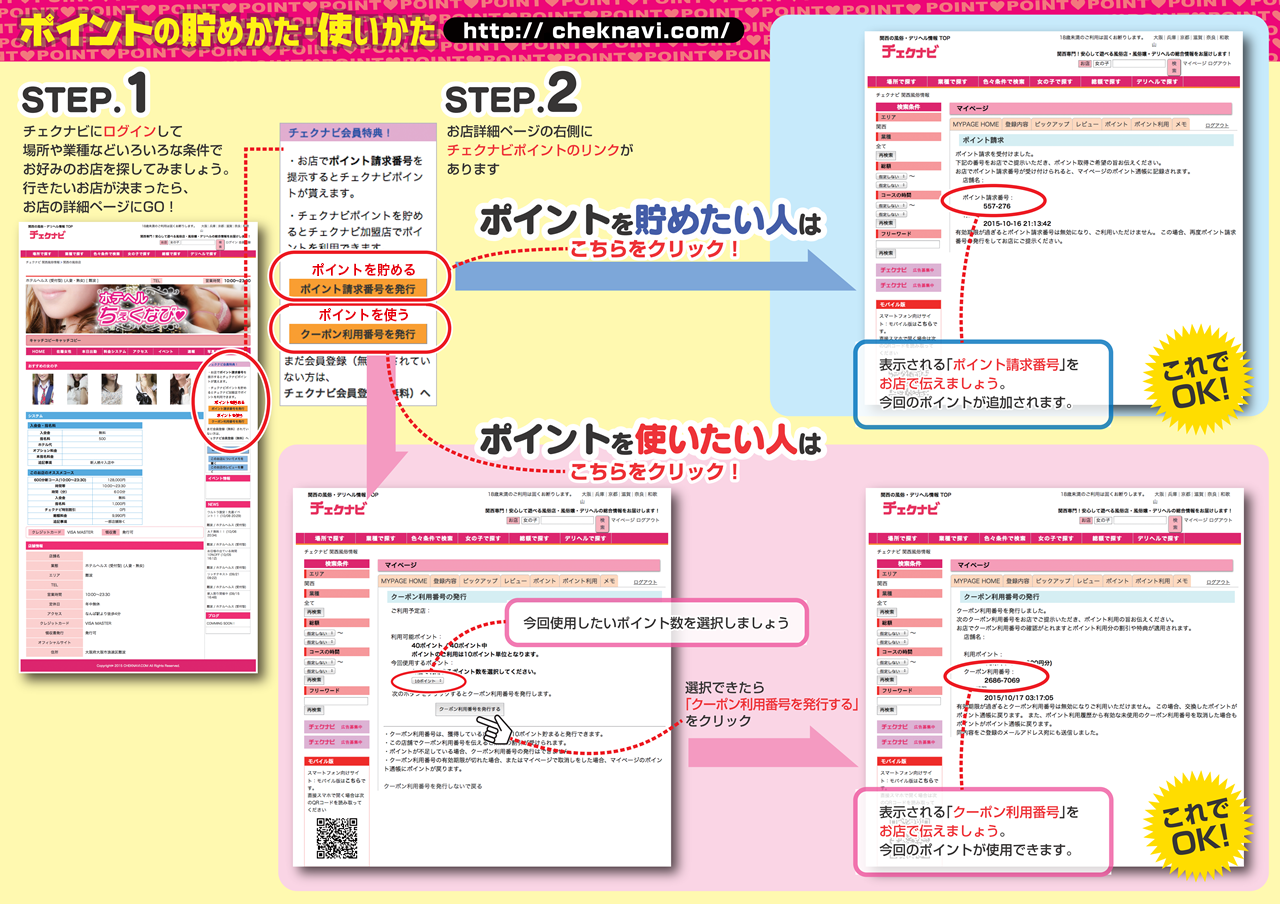
Task: Switch to ピックアップ tab on coupon form page
Action: (480, 581)
